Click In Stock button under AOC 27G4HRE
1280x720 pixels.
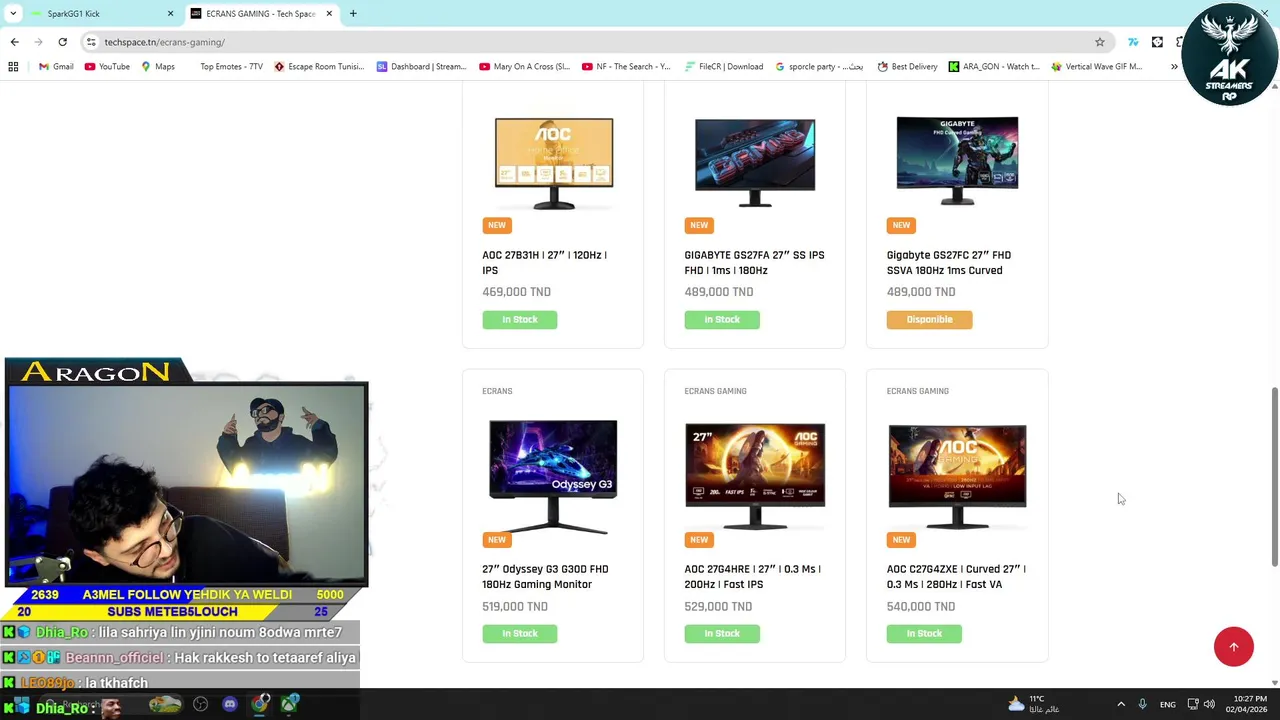click(722, 634)
